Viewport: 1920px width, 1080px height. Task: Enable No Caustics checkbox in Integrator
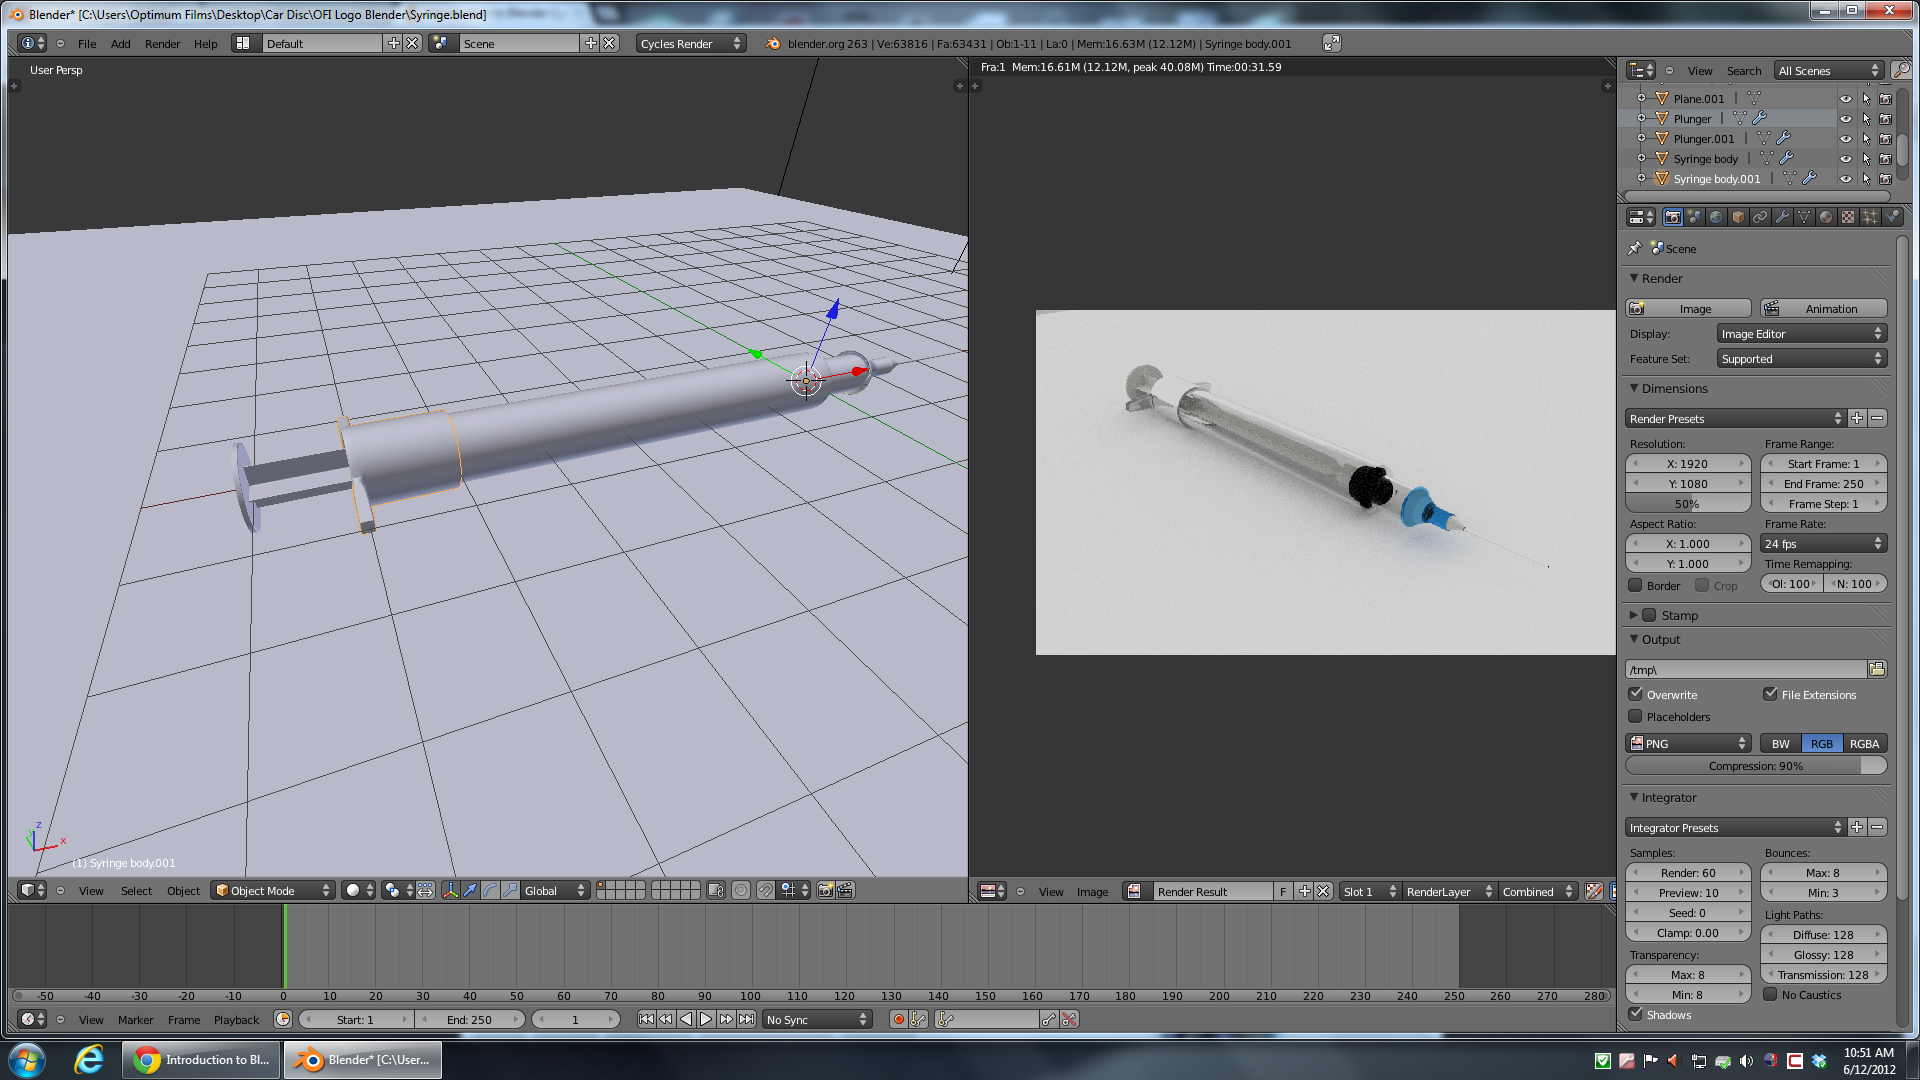(x=1768, y=993)
